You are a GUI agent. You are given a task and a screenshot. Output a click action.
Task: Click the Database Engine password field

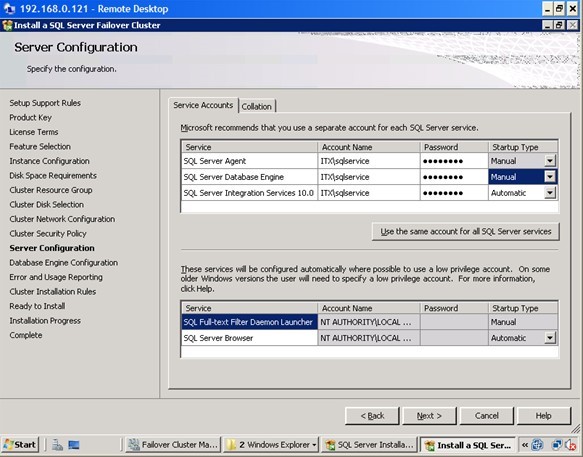coord(454,177)
